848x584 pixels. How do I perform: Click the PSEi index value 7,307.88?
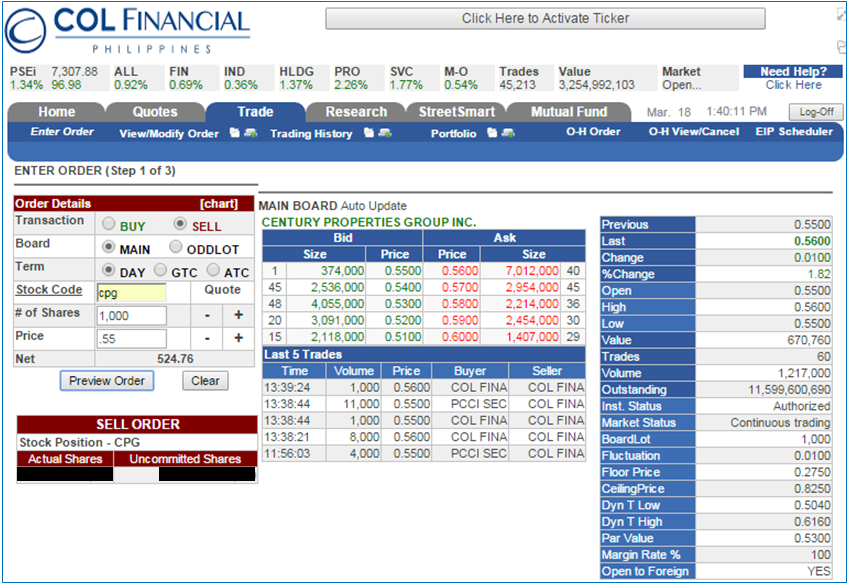pos(75,72)
